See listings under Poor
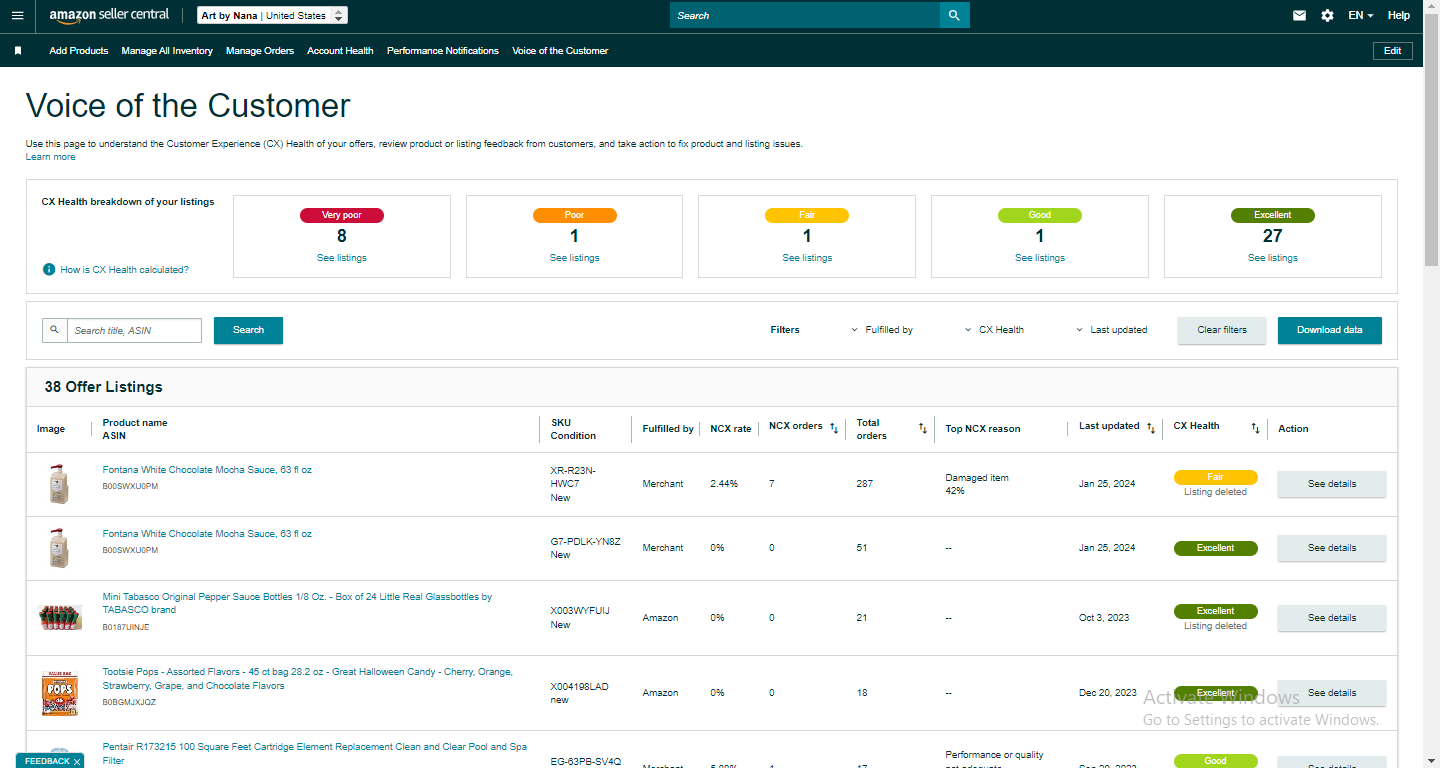Screen dimensions: 1440x768 (574, 258)
